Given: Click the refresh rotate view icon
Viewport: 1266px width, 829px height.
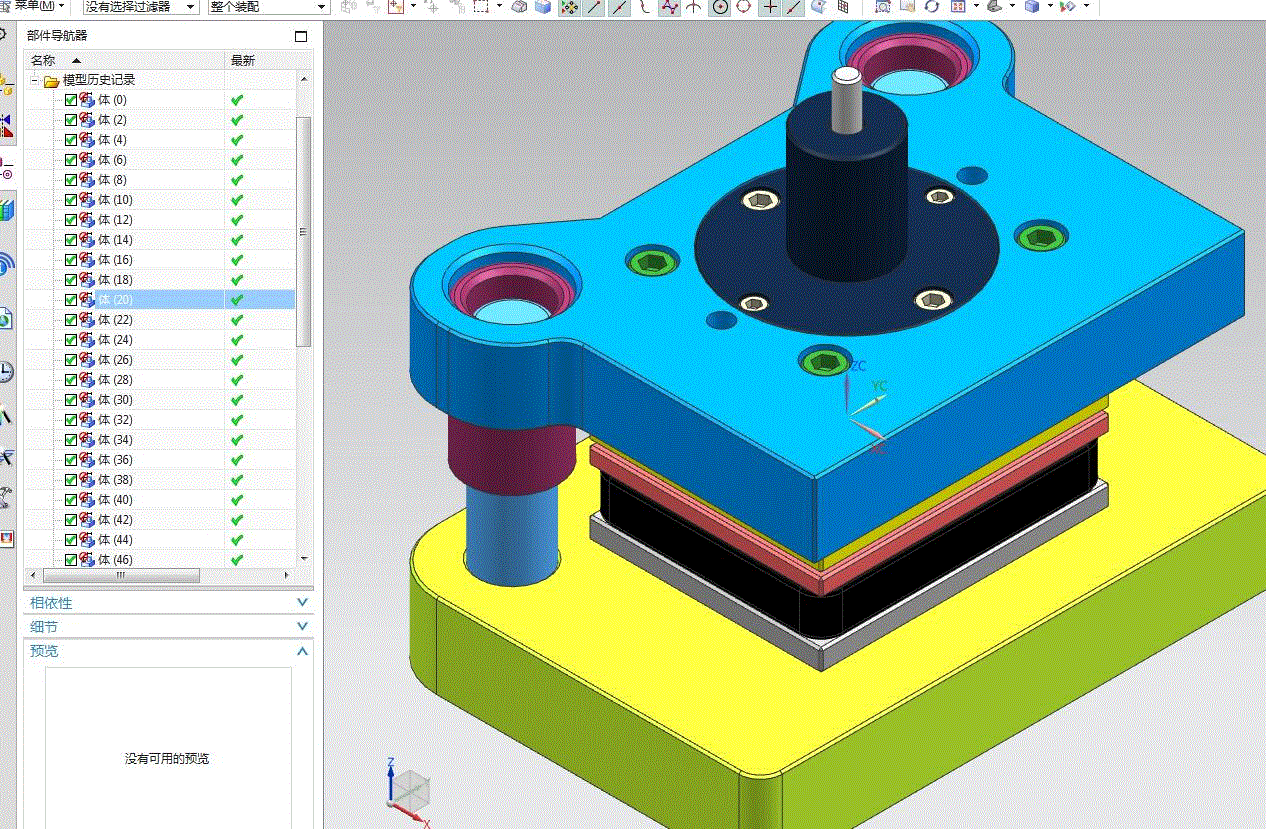Looking at the screenshot, I should 931,7.
